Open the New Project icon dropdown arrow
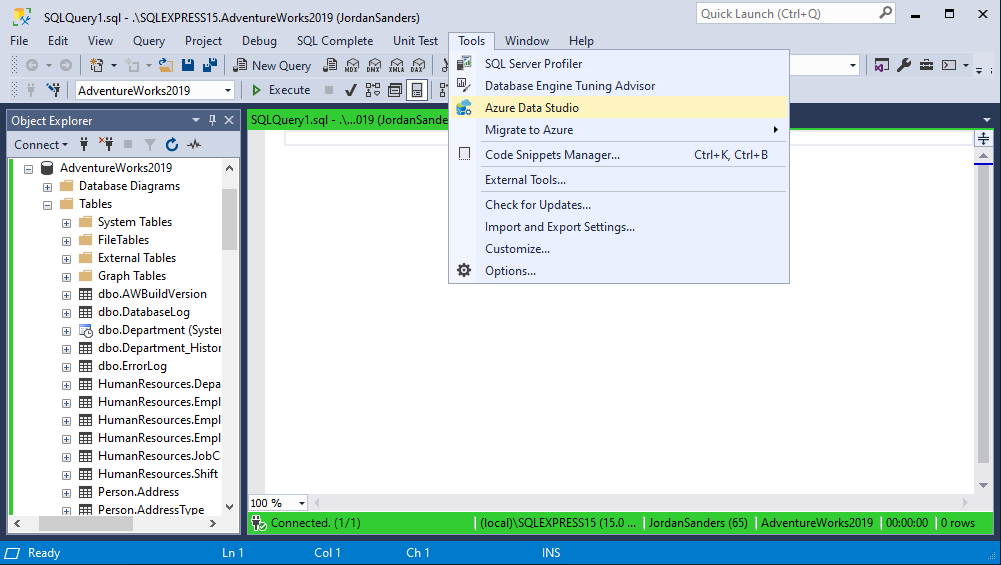This screenshot has height=565, width=1001. pos(114,65)
